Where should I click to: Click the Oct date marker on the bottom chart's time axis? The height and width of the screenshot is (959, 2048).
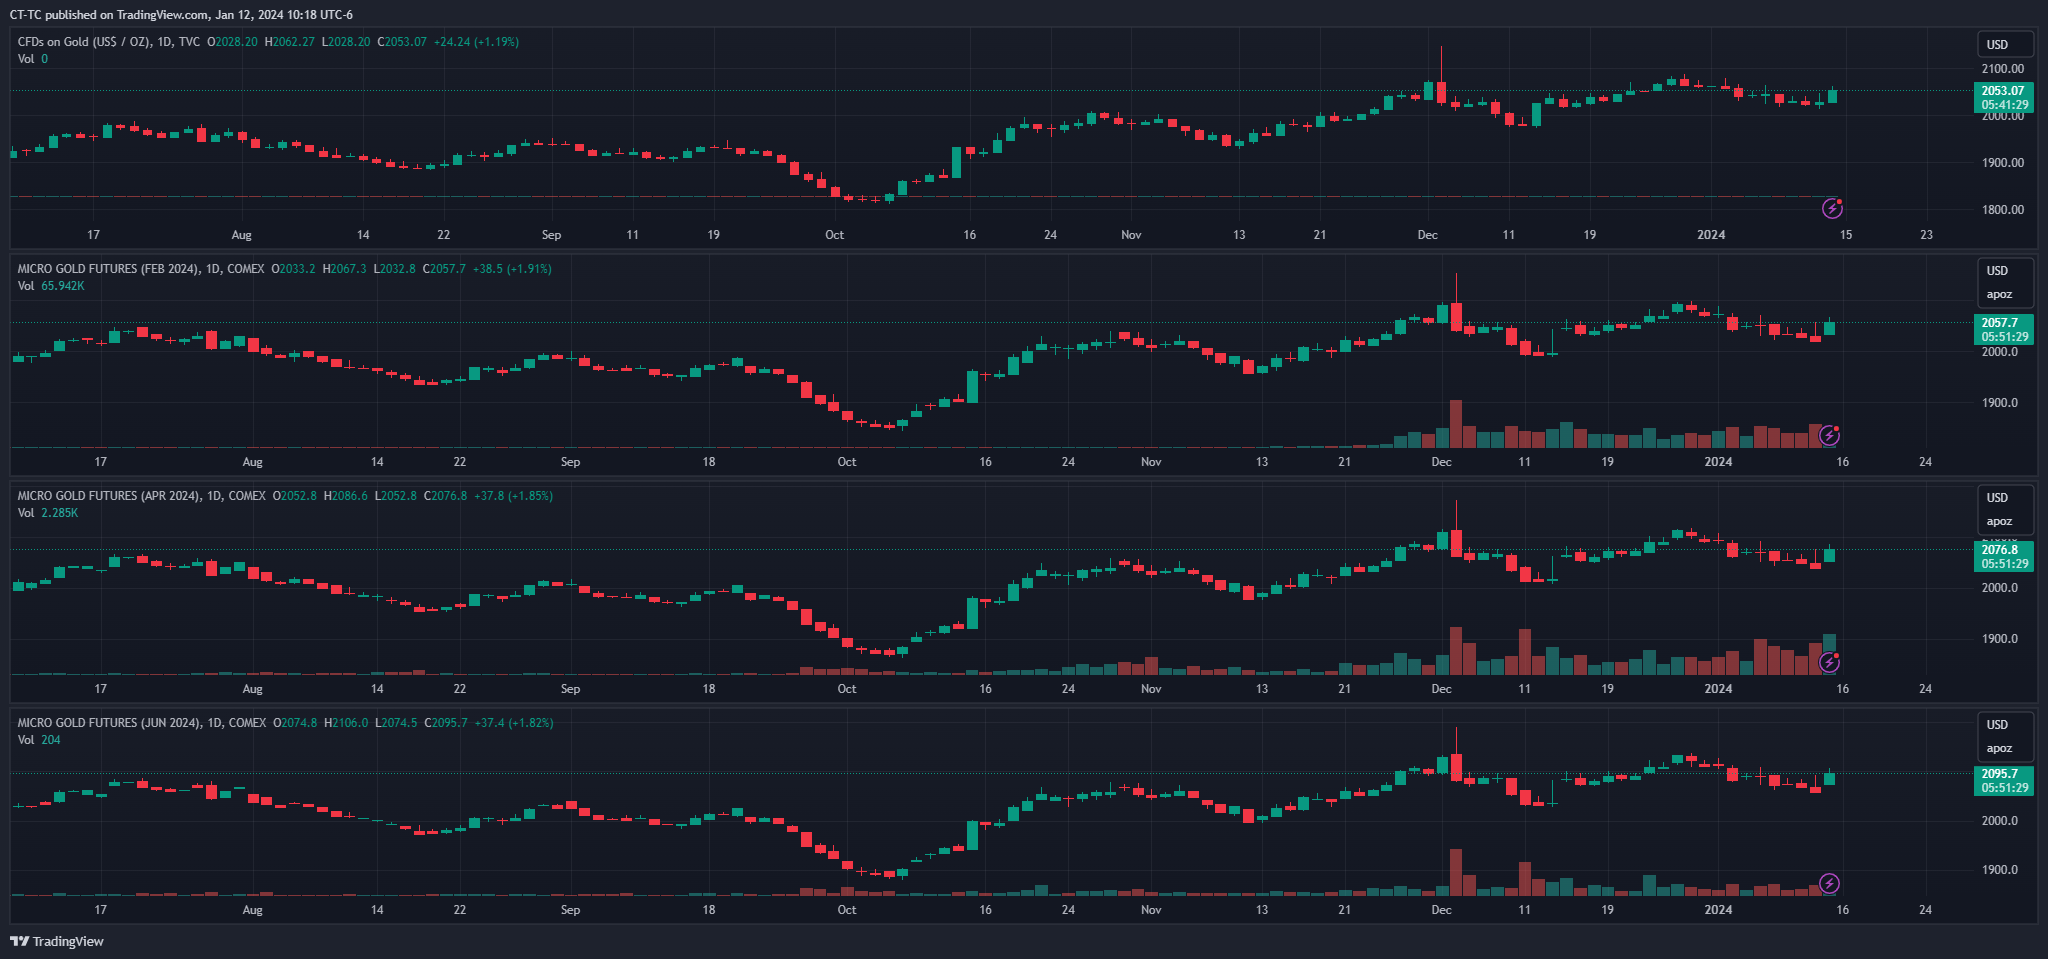[x=846, y=910]
